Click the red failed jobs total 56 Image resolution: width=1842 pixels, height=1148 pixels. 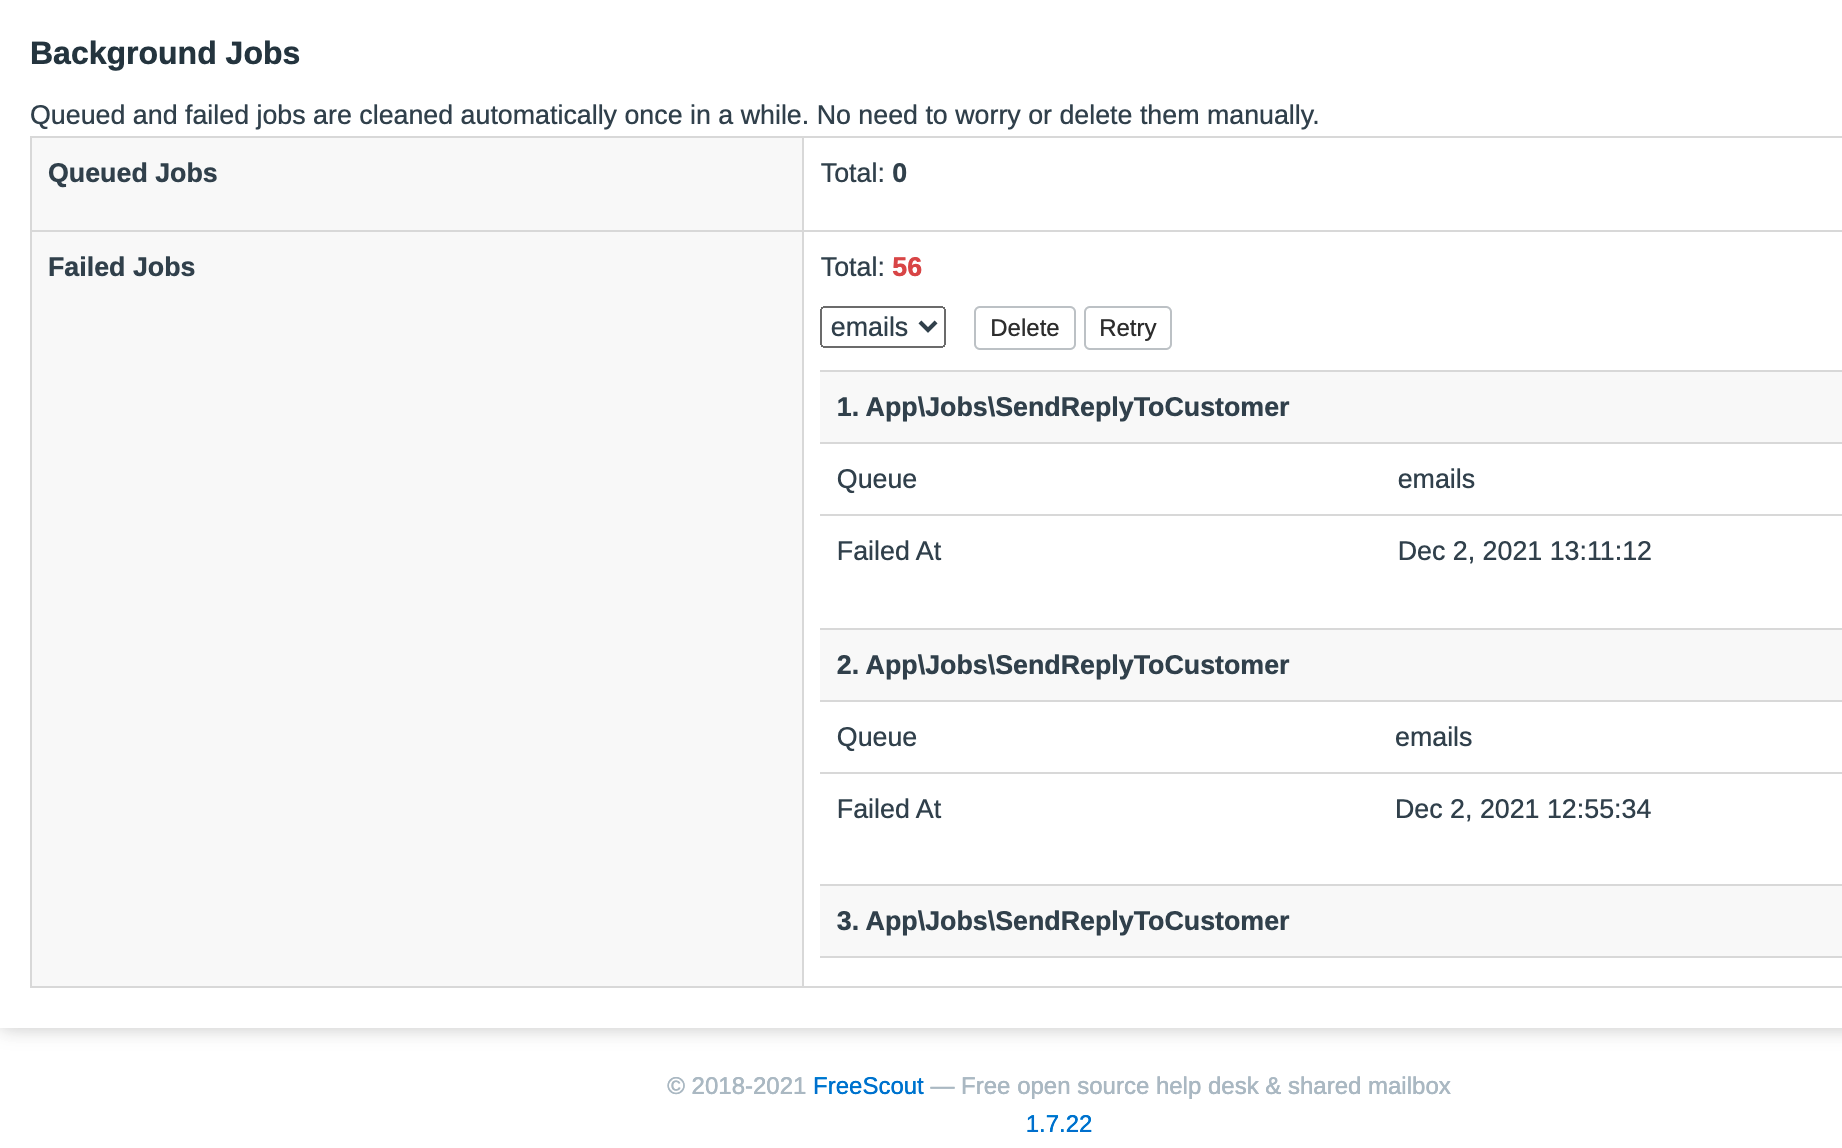click(x=906, y=267)
